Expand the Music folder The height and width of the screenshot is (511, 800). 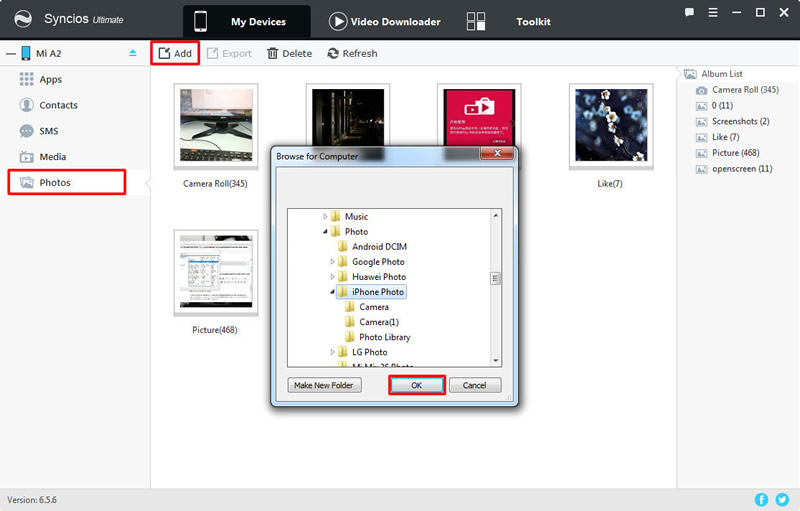click(x=325, y=216)
